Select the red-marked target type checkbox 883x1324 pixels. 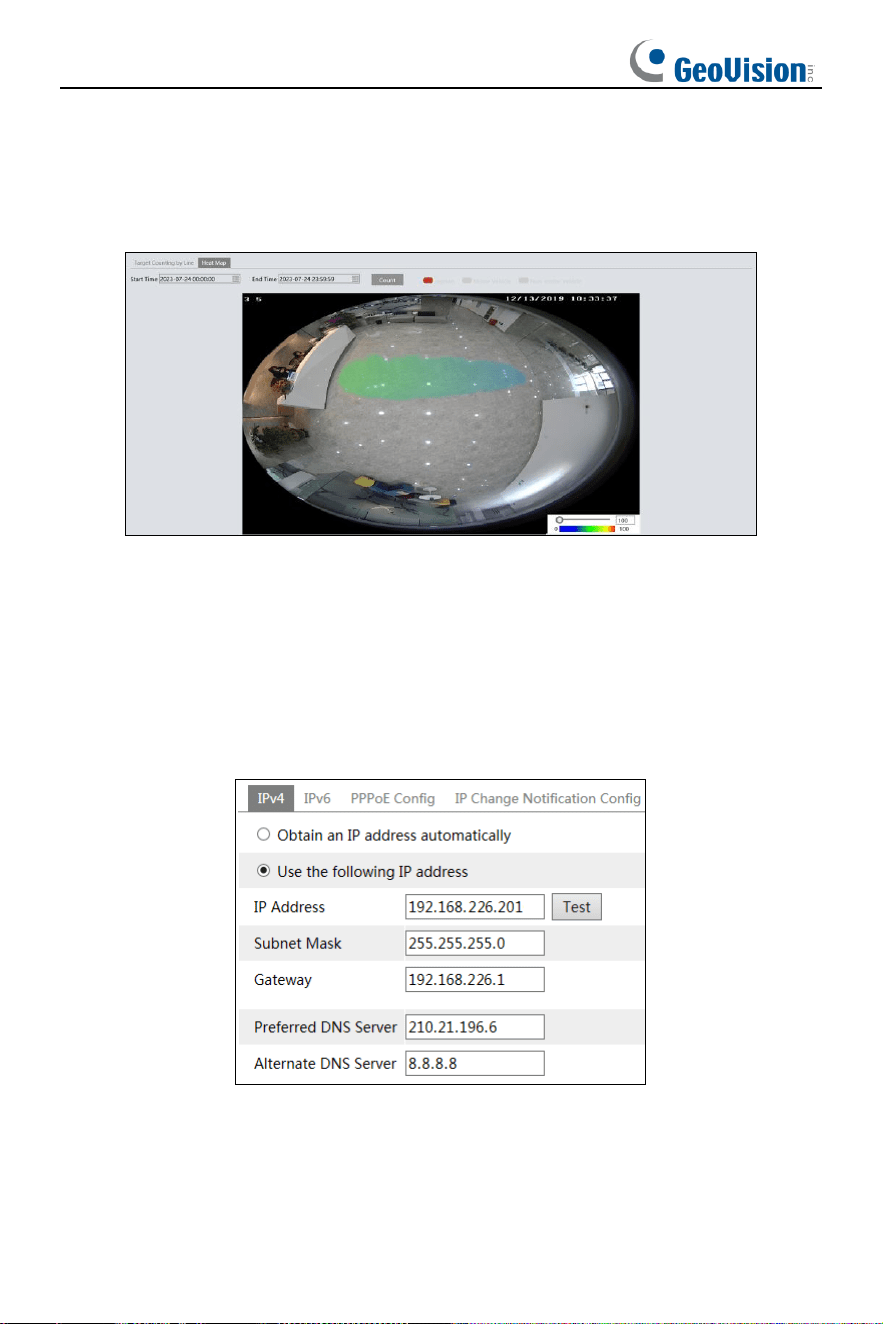point(427,280)
